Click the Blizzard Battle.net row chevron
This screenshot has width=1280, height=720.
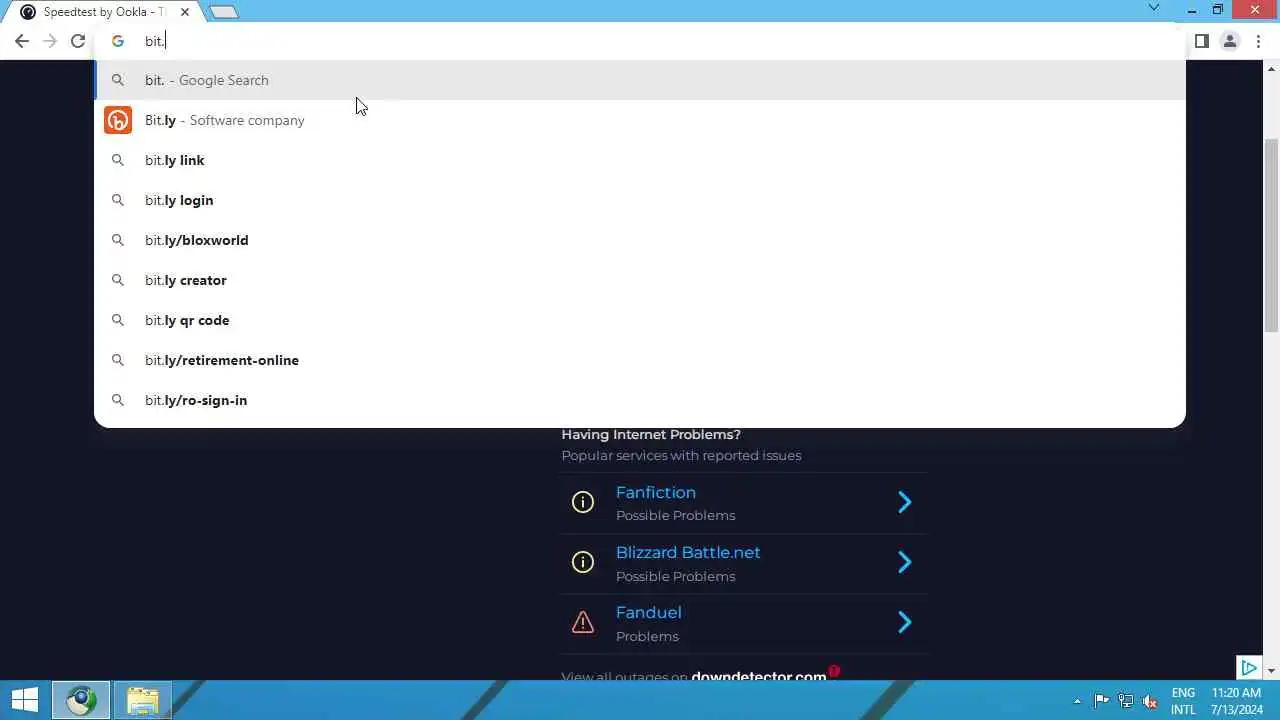[905, 562]
